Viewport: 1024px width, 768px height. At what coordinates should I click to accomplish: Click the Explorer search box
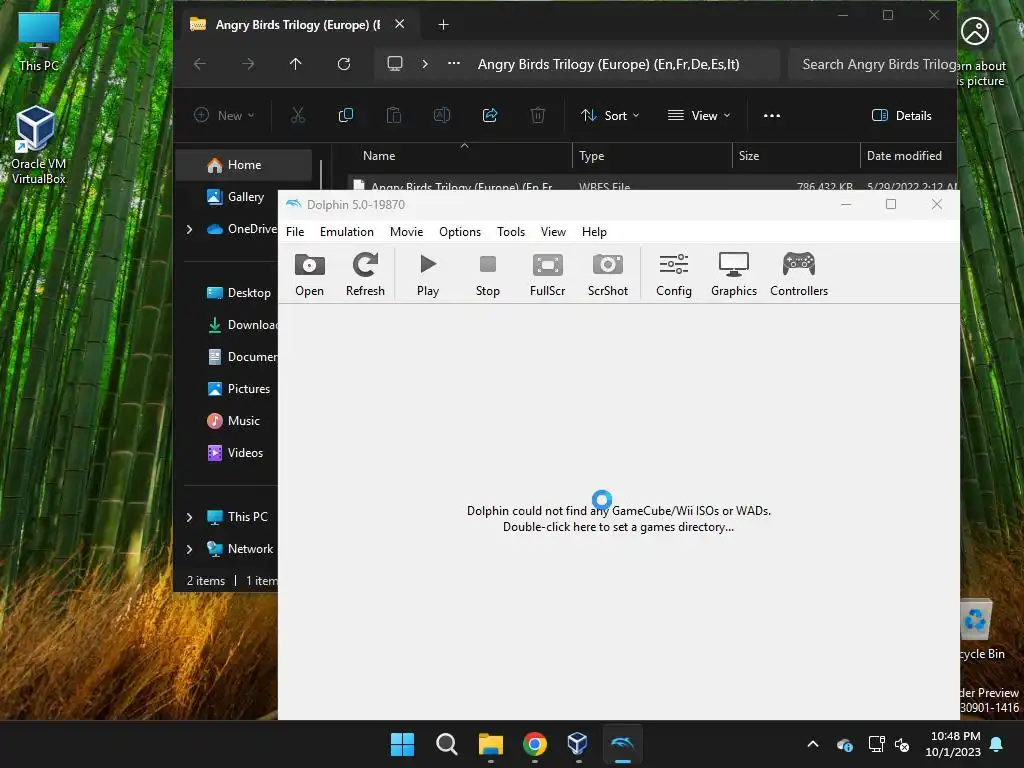[x=873, y=64]
